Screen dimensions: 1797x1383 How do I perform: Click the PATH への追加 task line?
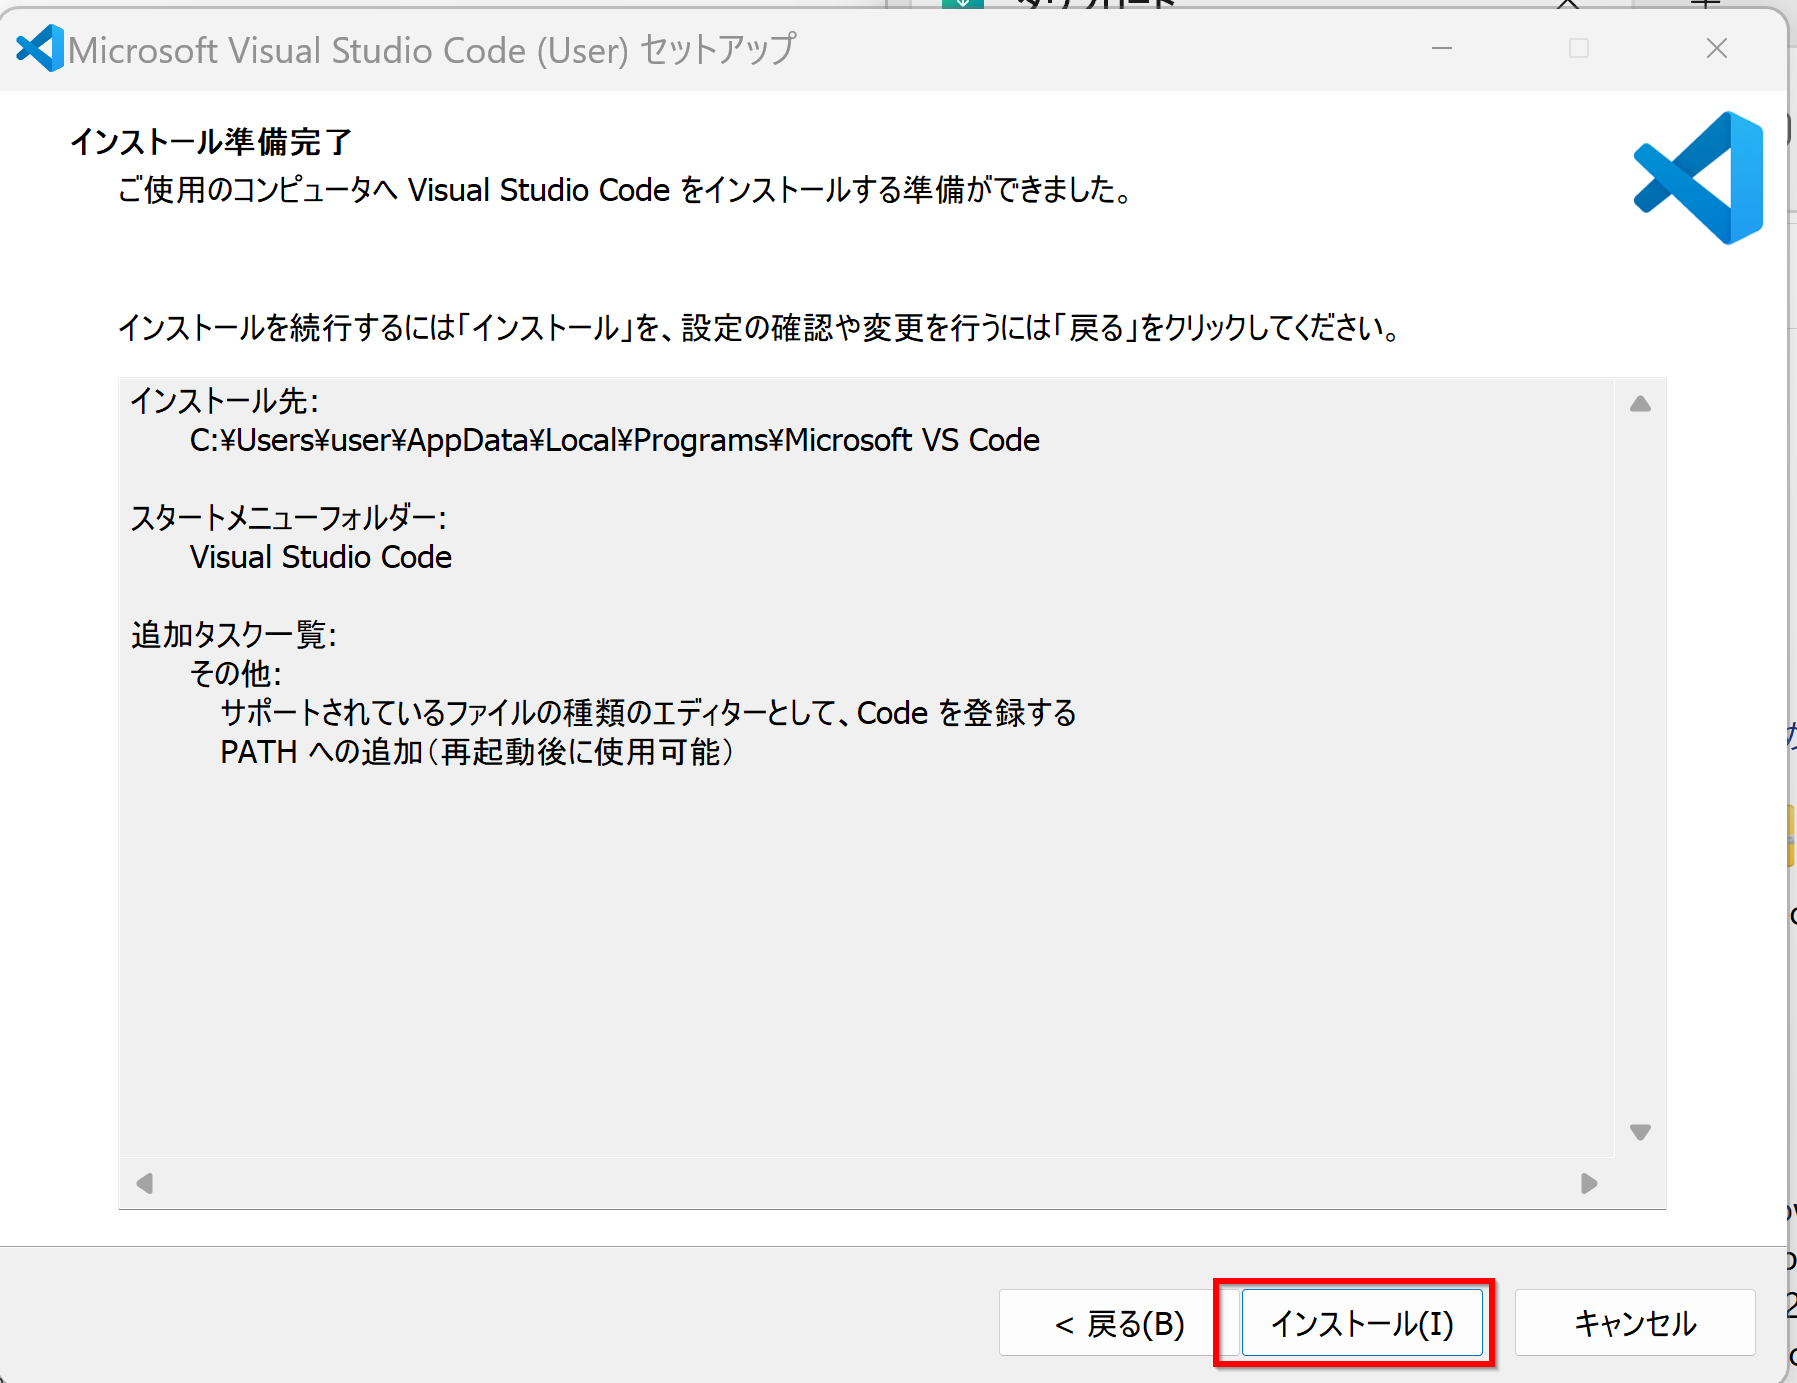[477, 752]
